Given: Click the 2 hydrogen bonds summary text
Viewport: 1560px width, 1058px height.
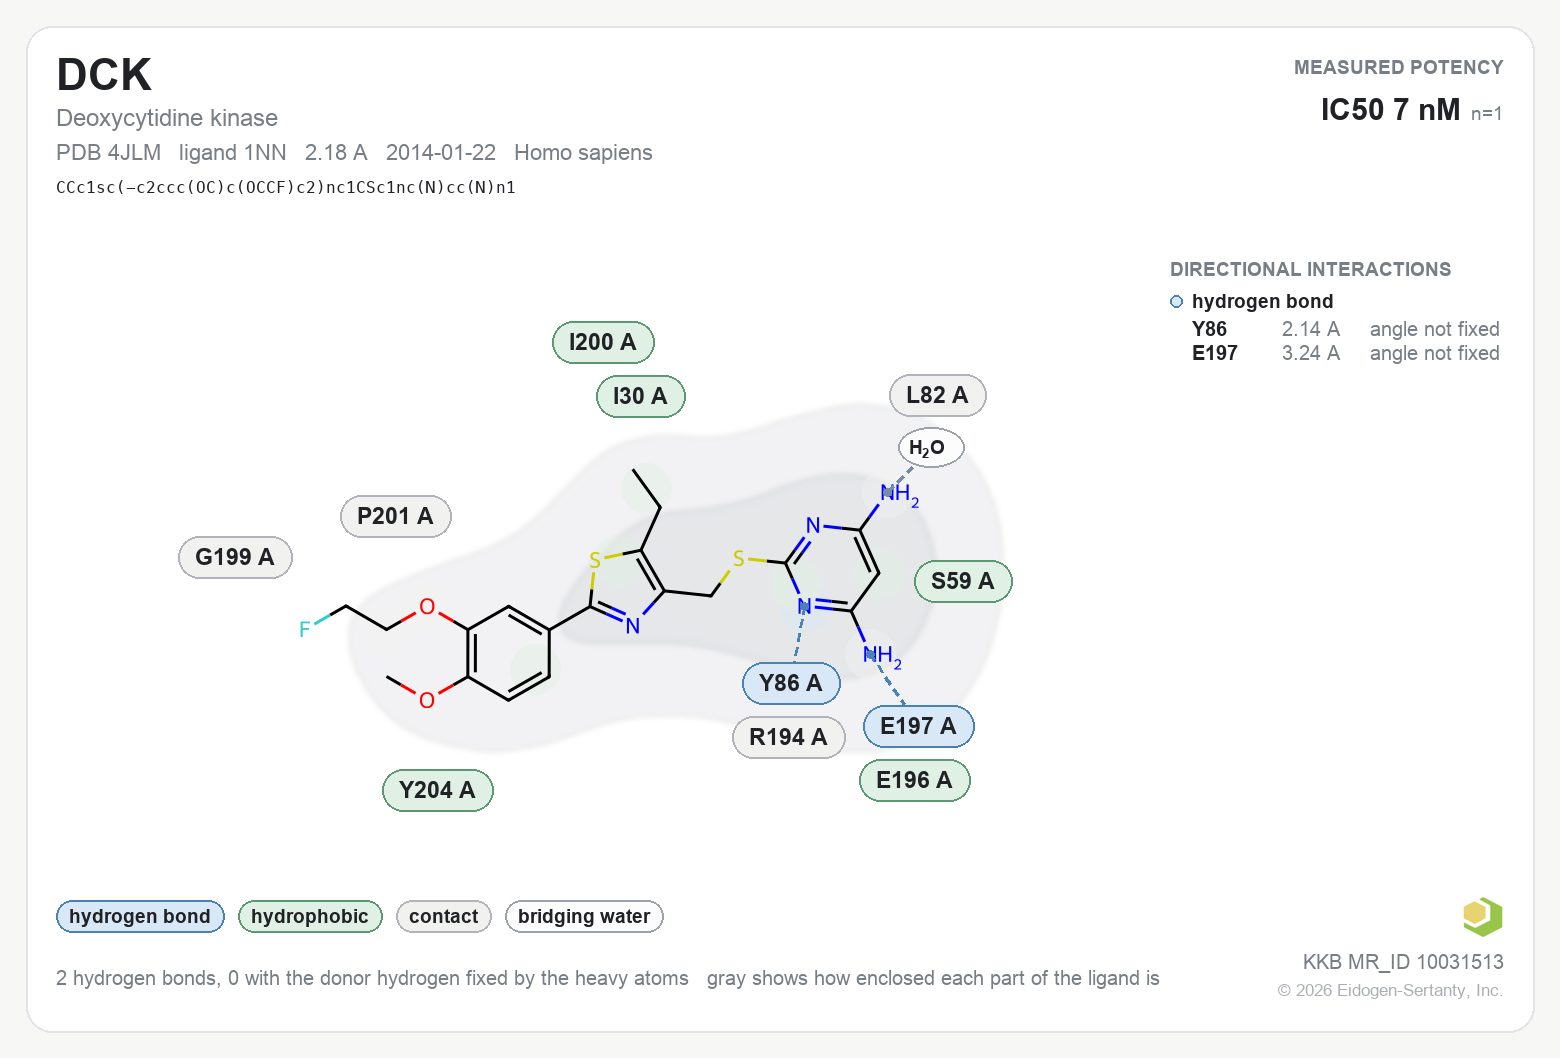Looking at the screenshot, I should click(372, 978).
